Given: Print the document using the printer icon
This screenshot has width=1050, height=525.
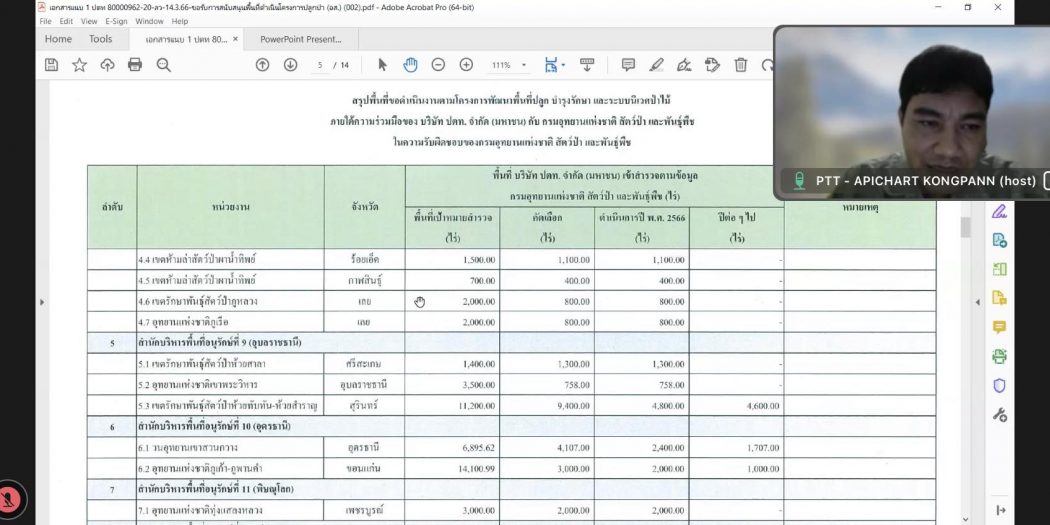Looking at the screenshot, I should (135, 65).
